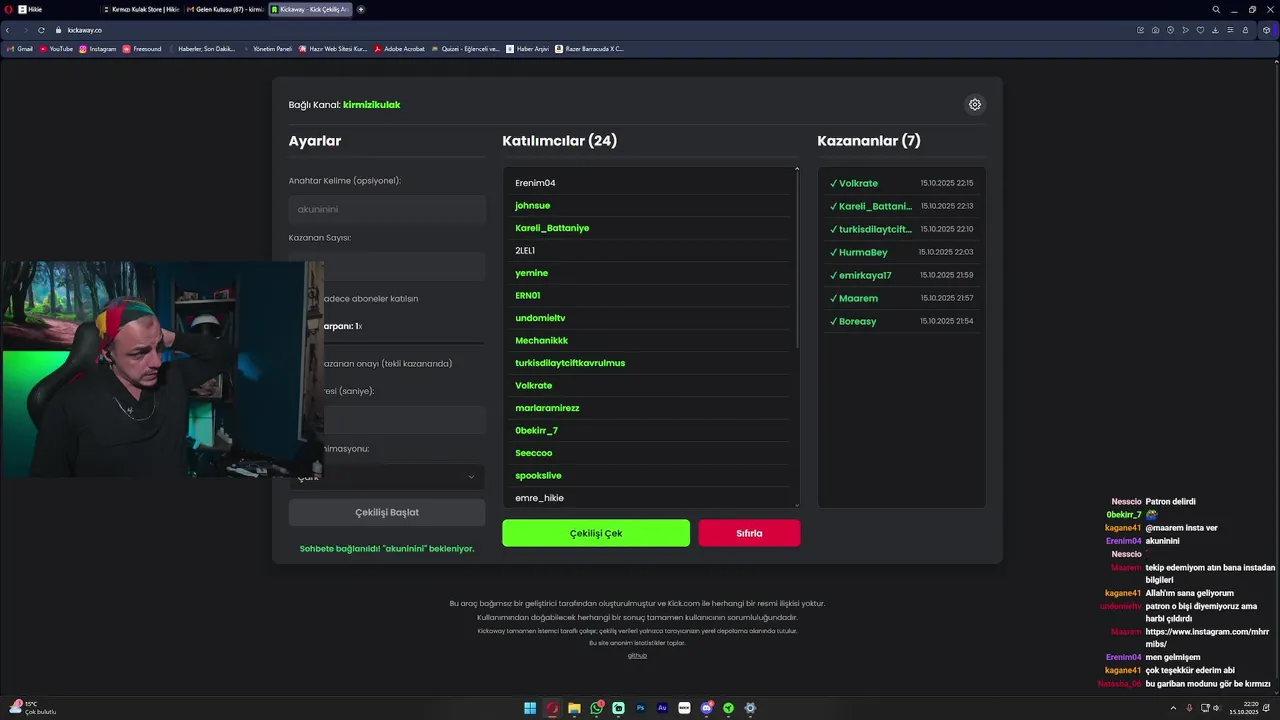Go forward with browser forward arrow
The image size is (1280, 720).
coord(24,30)
